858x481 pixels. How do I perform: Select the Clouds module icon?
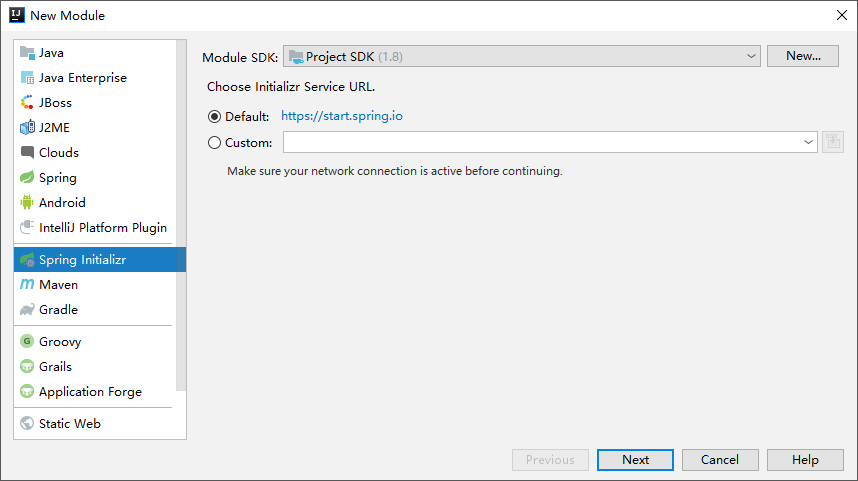[x=27, y=153]
